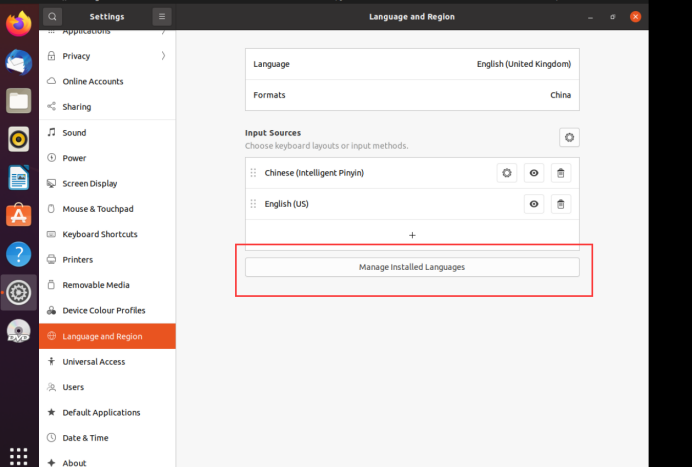Open Sharing settings
692x468 pixels.
107,107
